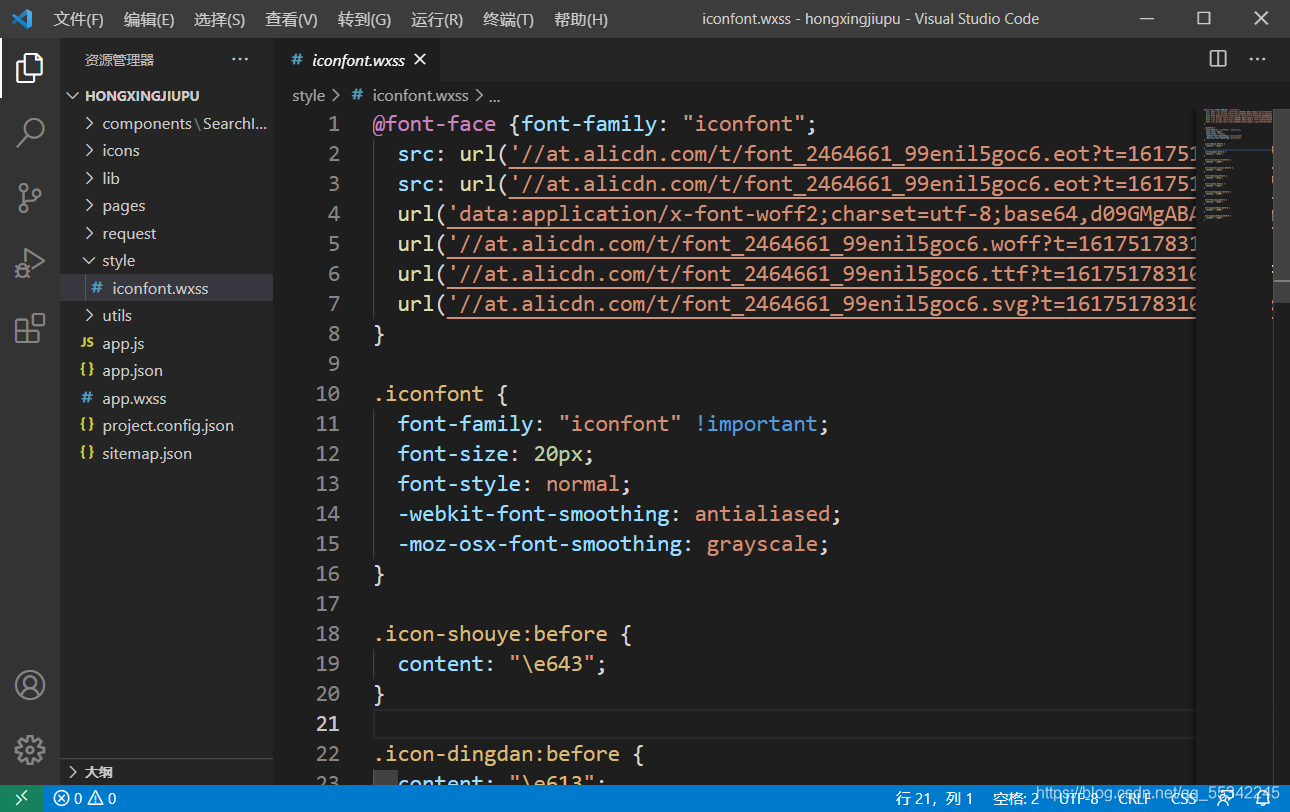
Task: Expand the 大纲 outline section
Action: point(166,772)
